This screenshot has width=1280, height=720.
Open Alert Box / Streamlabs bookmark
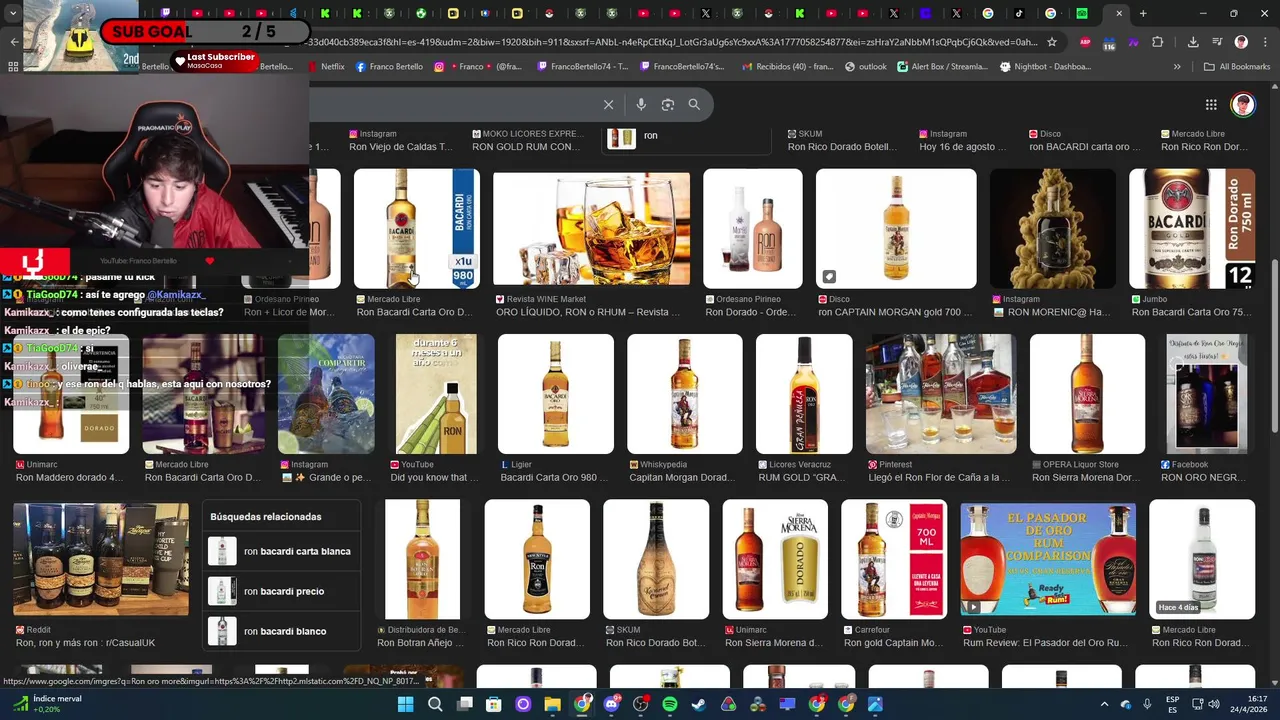tap(942, 67)
